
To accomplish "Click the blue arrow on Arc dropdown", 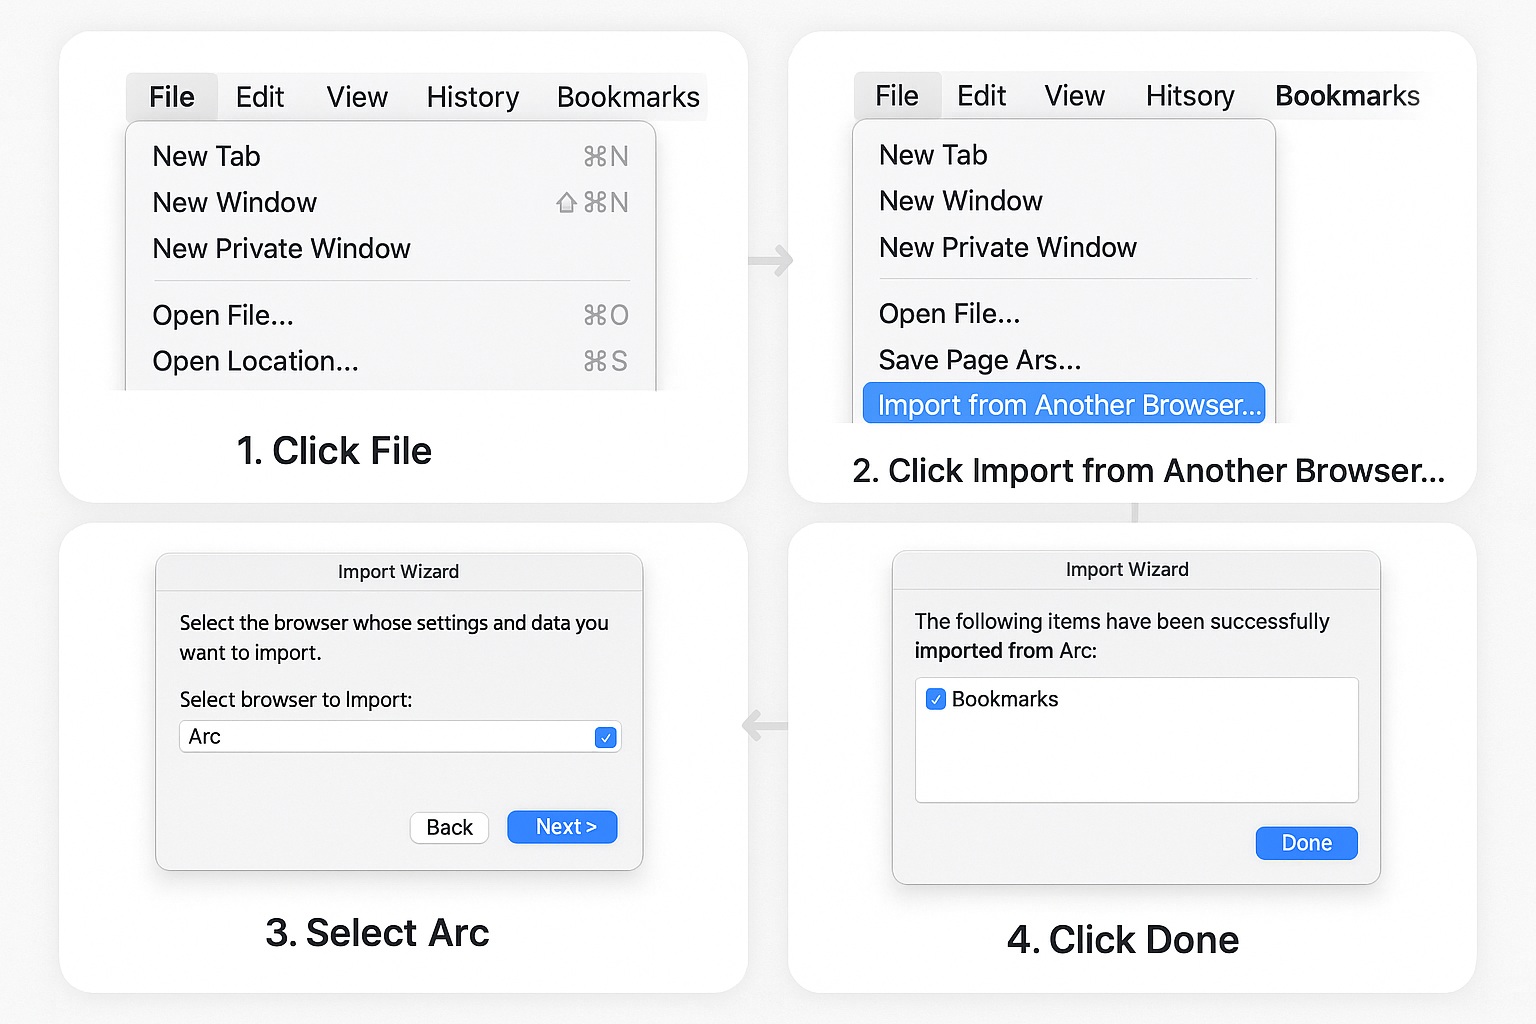I will tap(605, 738).
